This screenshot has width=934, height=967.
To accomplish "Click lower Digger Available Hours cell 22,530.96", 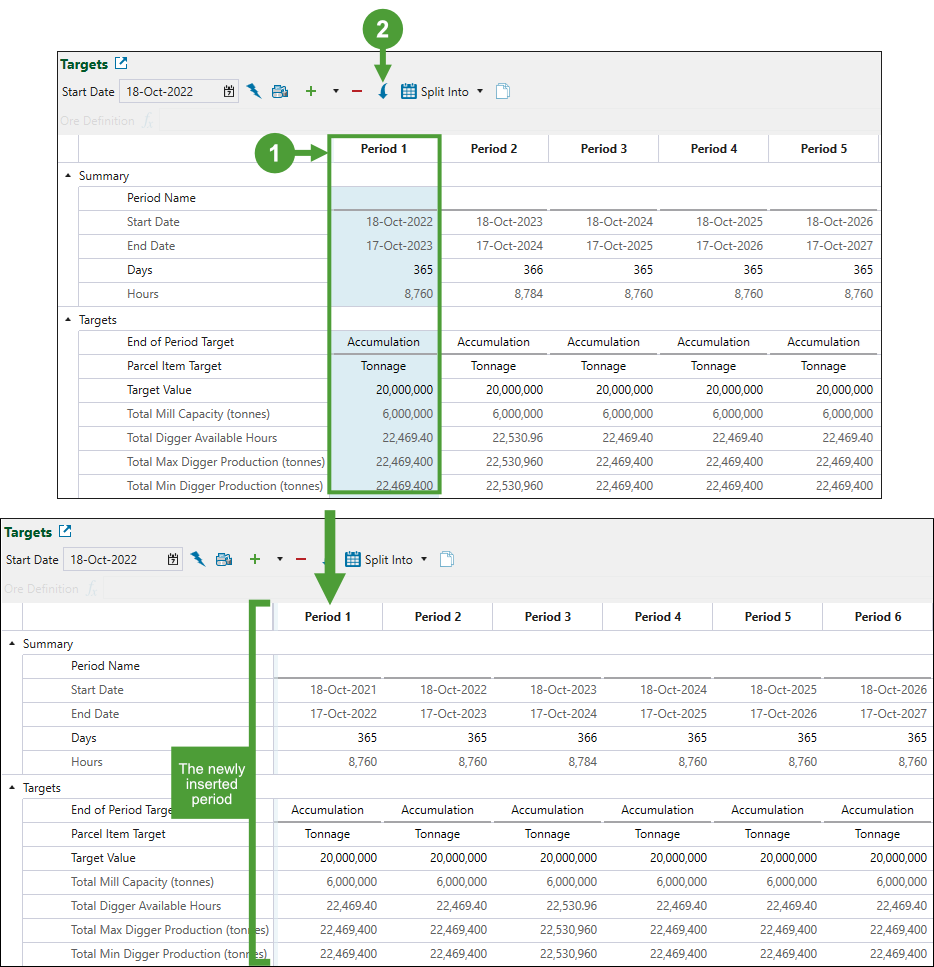I will coord(548,906).
